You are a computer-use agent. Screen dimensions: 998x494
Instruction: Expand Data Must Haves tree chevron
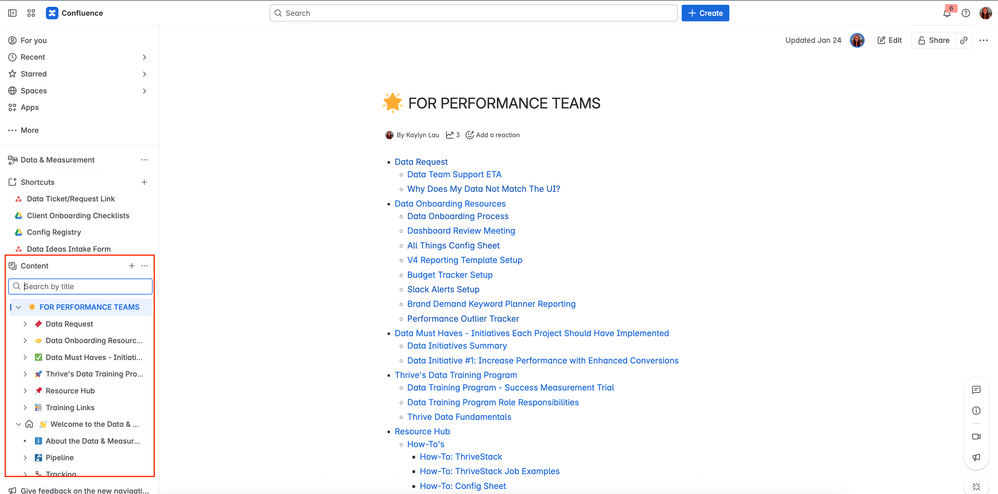25,358
